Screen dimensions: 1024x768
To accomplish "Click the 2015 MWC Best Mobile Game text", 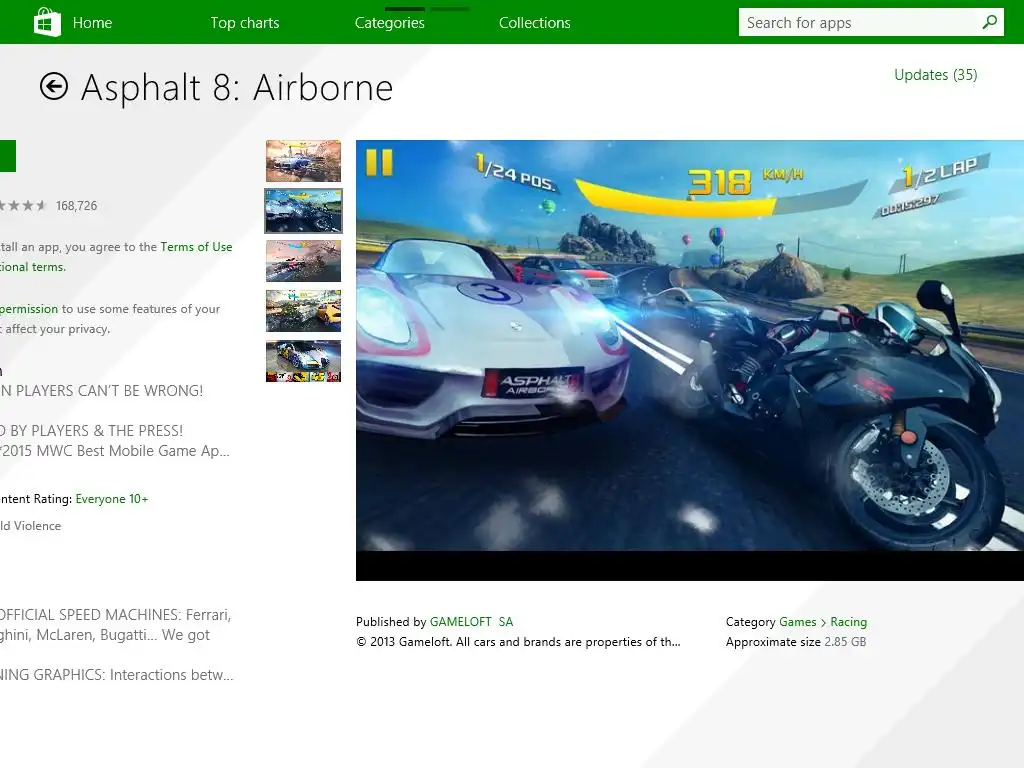I will 114,451.
